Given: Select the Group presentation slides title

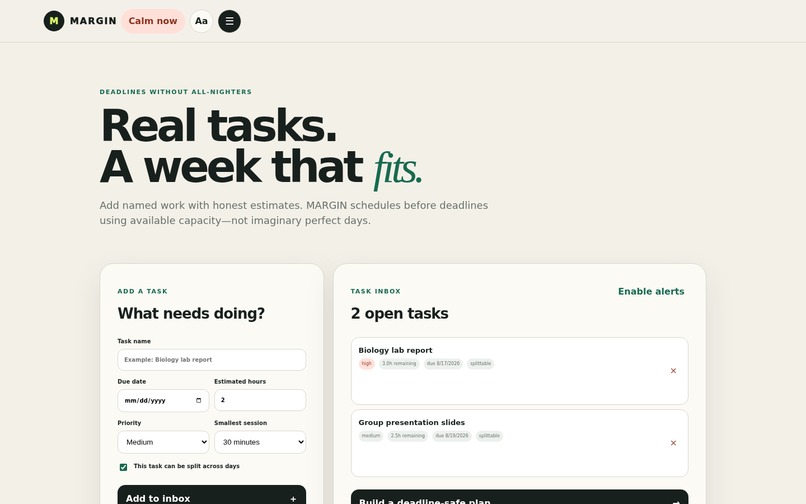Looking at the screenshot, I should click(x=411, y=422).
